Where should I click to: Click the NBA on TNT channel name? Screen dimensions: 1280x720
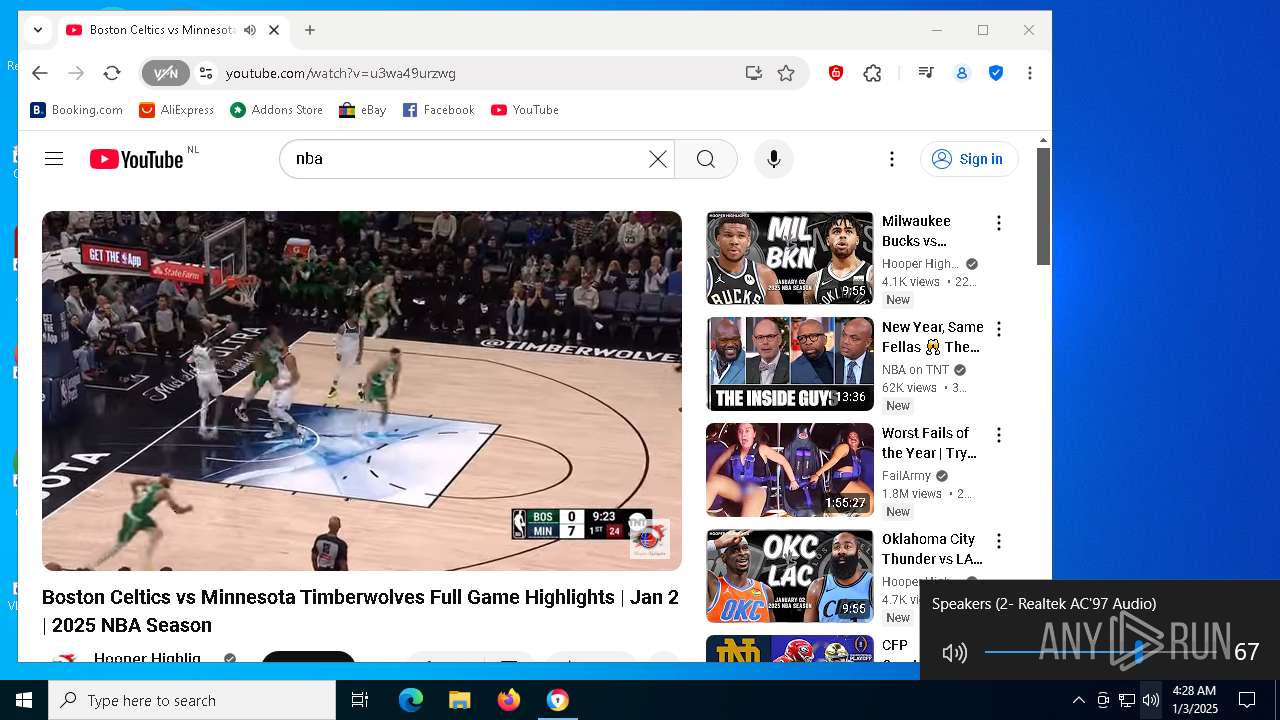coord(915,370)
